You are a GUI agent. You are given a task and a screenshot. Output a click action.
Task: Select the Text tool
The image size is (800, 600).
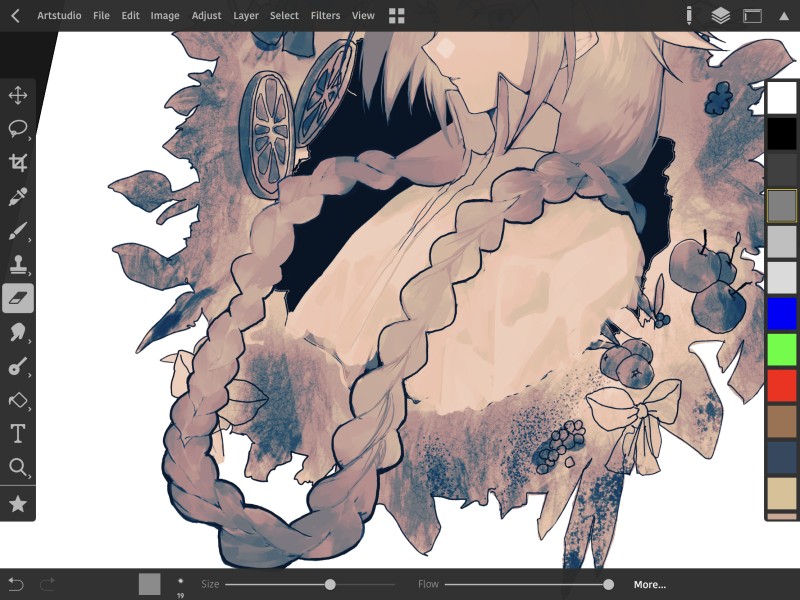pyautogui.click(x=18, y=434)
